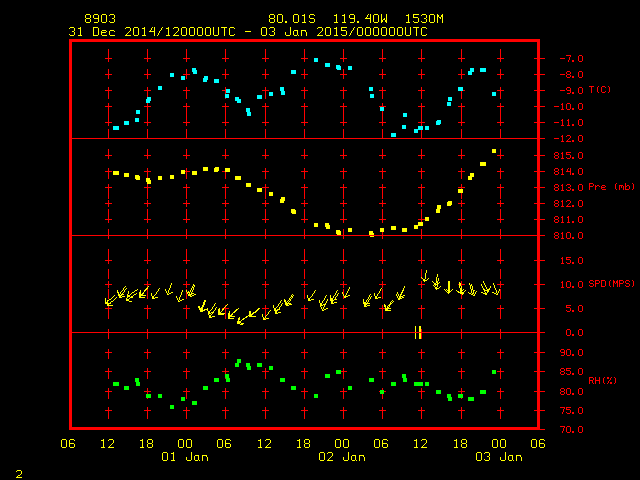Click the highest yellow pressure data point
The height and width of the screenshot is (480, 640).
[494, 152]
